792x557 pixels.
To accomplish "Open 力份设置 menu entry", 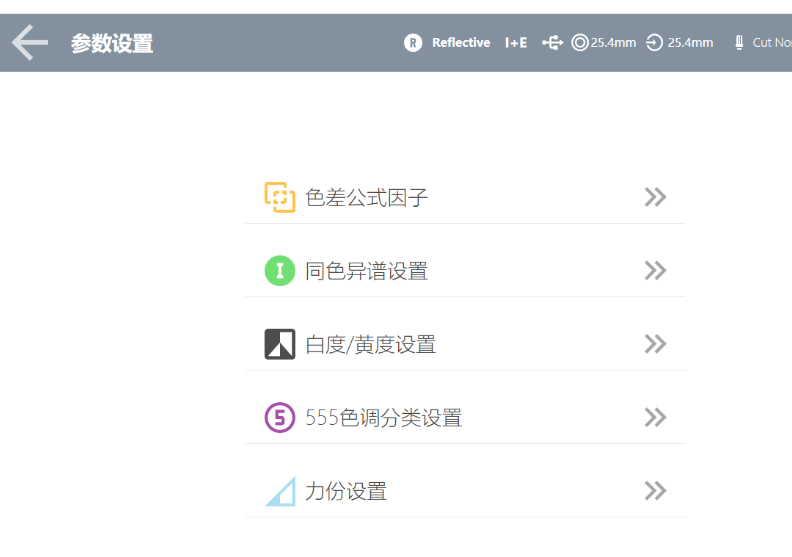I will 465,491.
